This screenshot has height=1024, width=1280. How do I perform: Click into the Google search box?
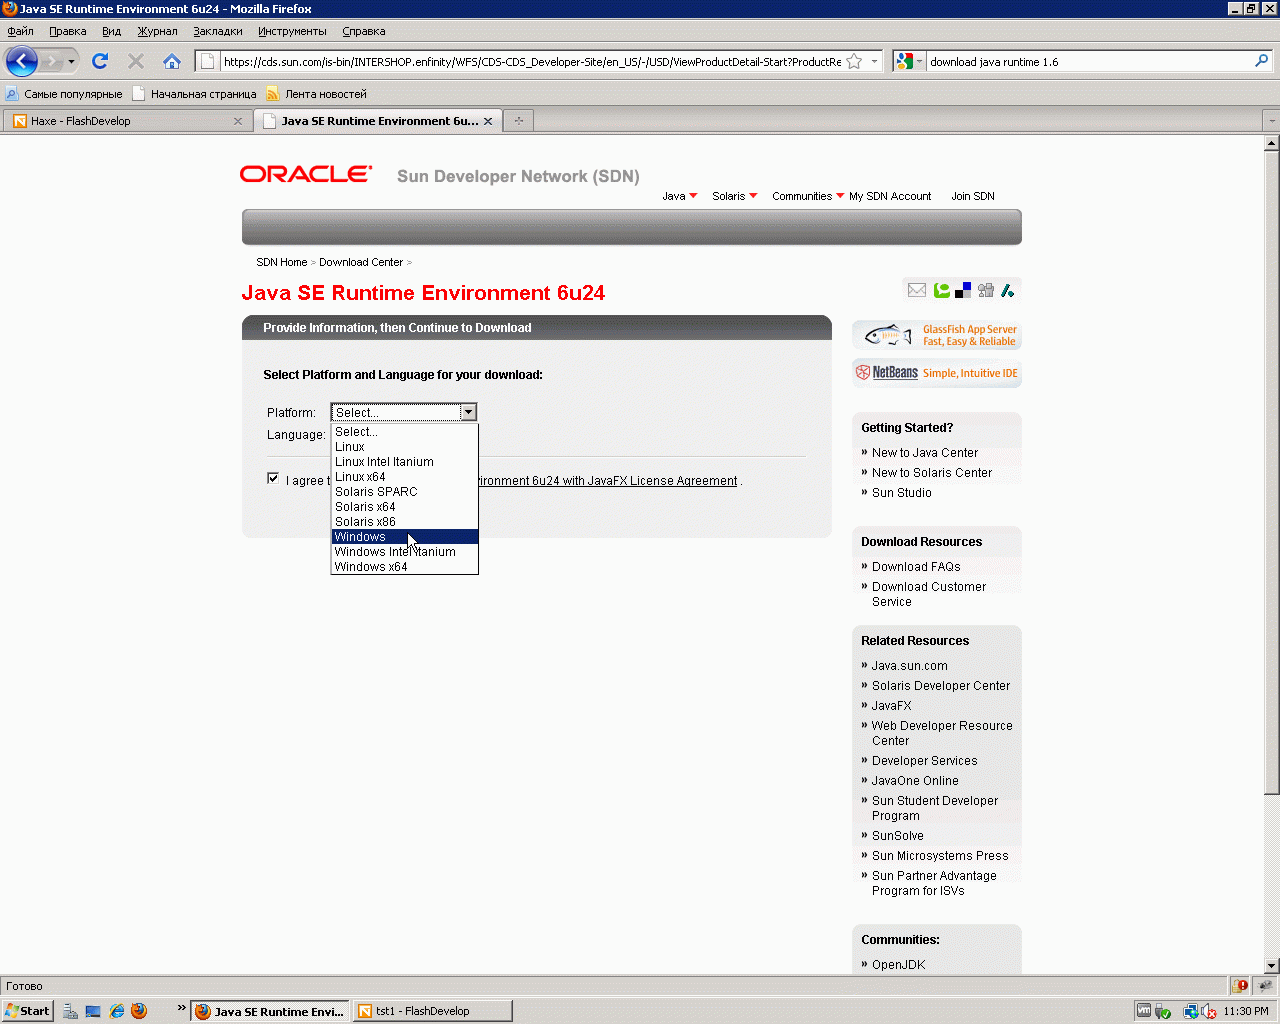point(1090,62)
